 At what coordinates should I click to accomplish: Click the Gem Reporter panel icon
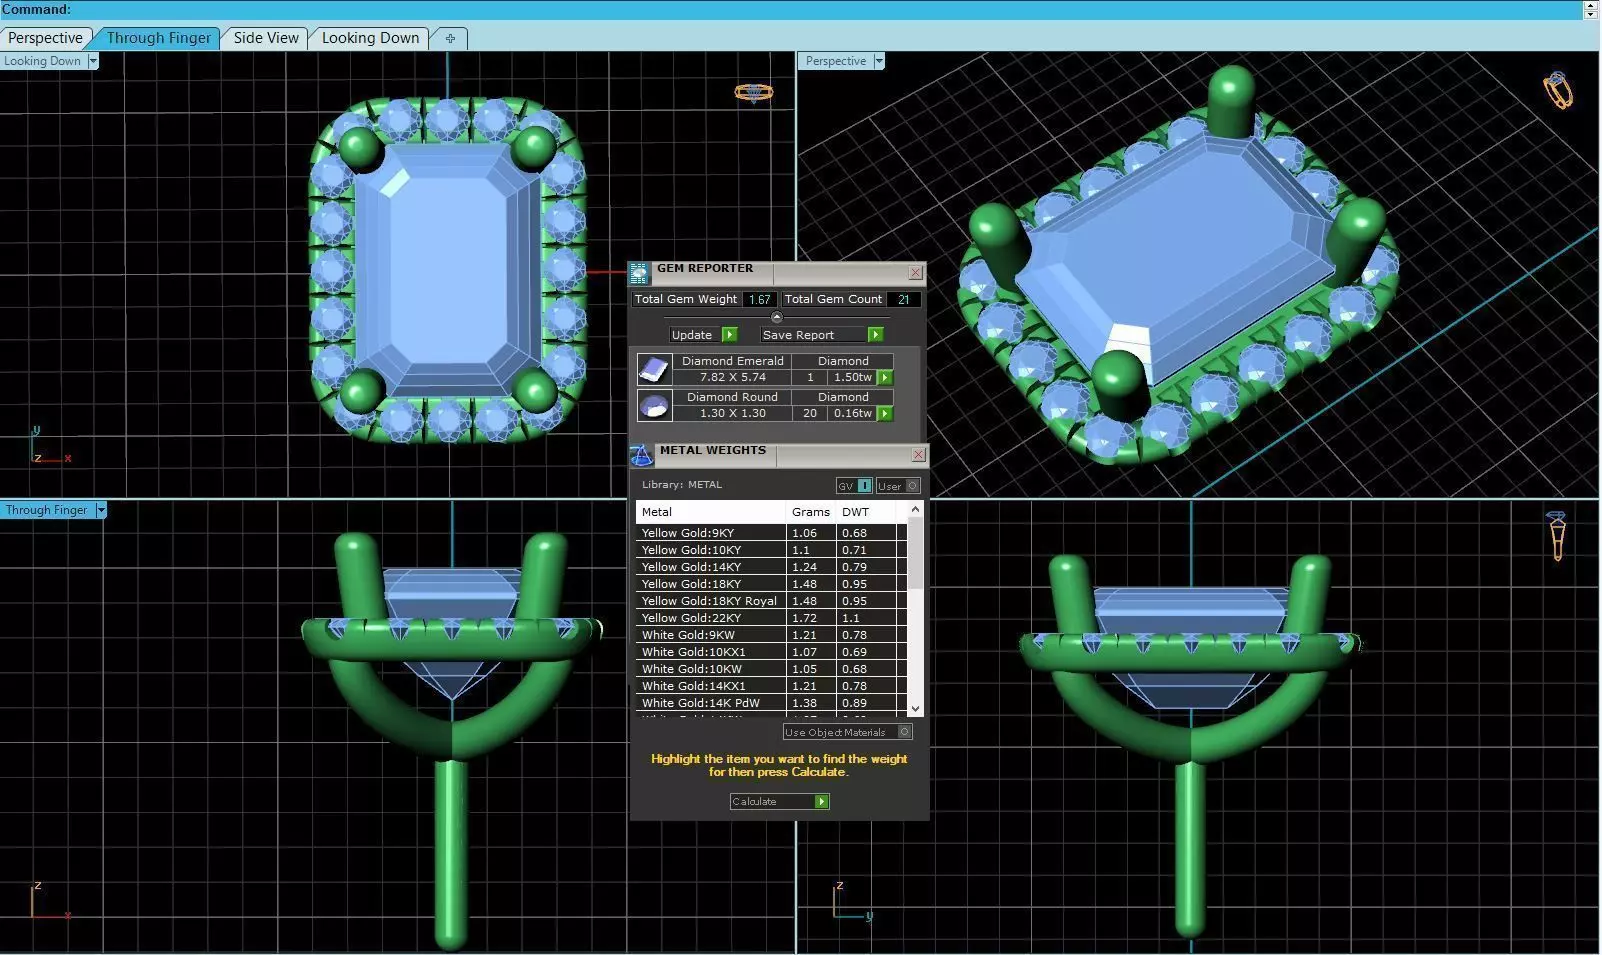point(639,273)
